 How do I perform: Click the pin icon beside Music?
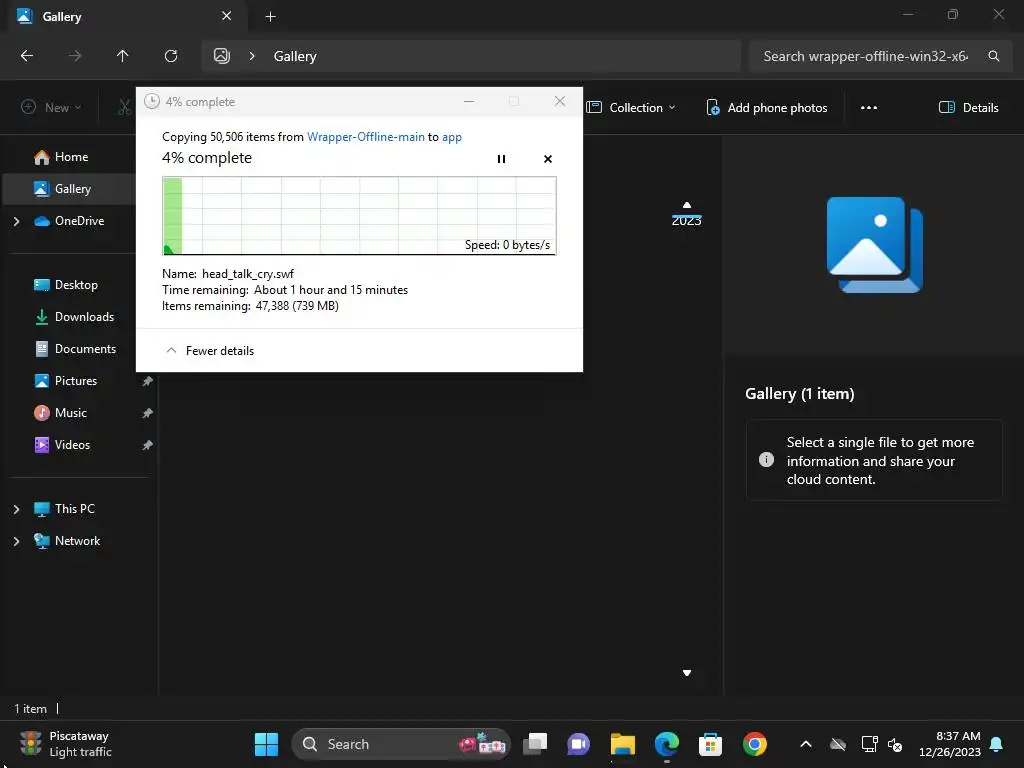click(x=148, y=413)
